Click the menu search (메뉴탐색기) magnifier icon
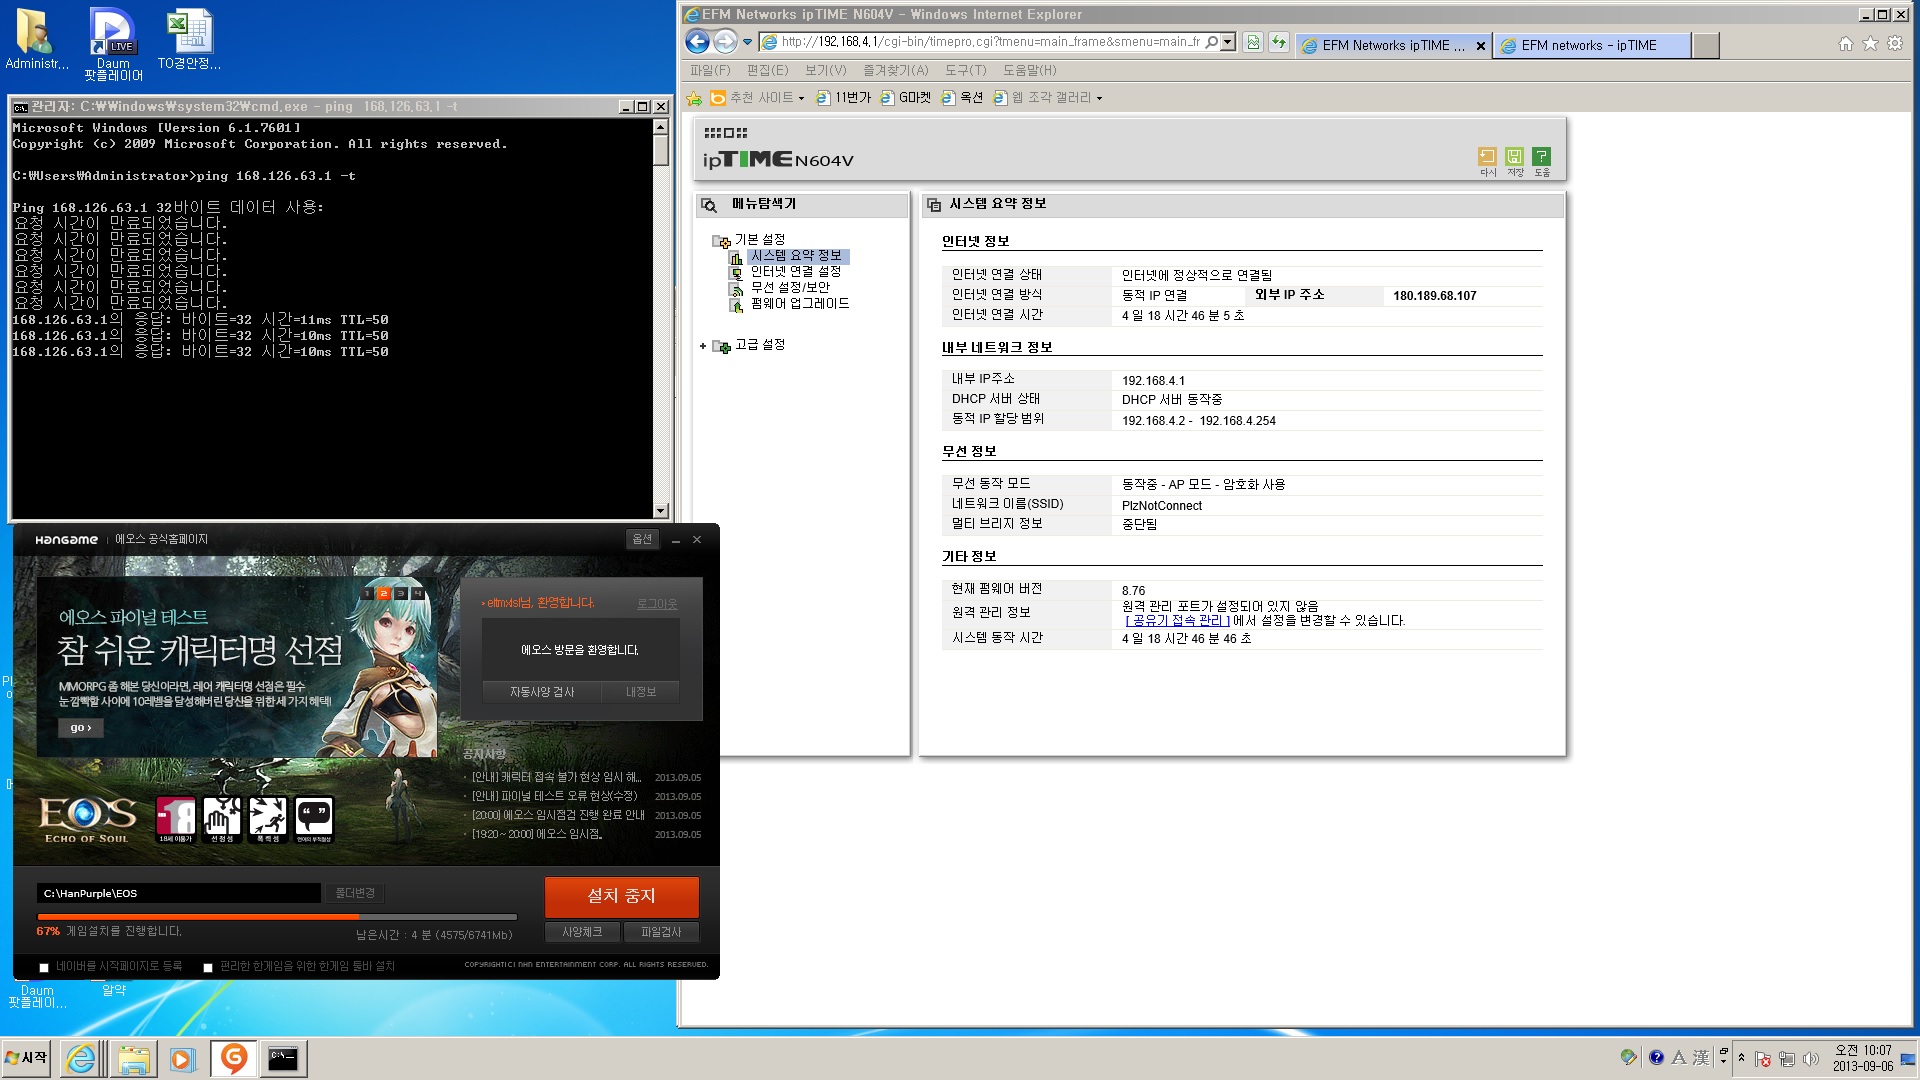Viewport: 1920px width, 1080px height. pos(709,205)
